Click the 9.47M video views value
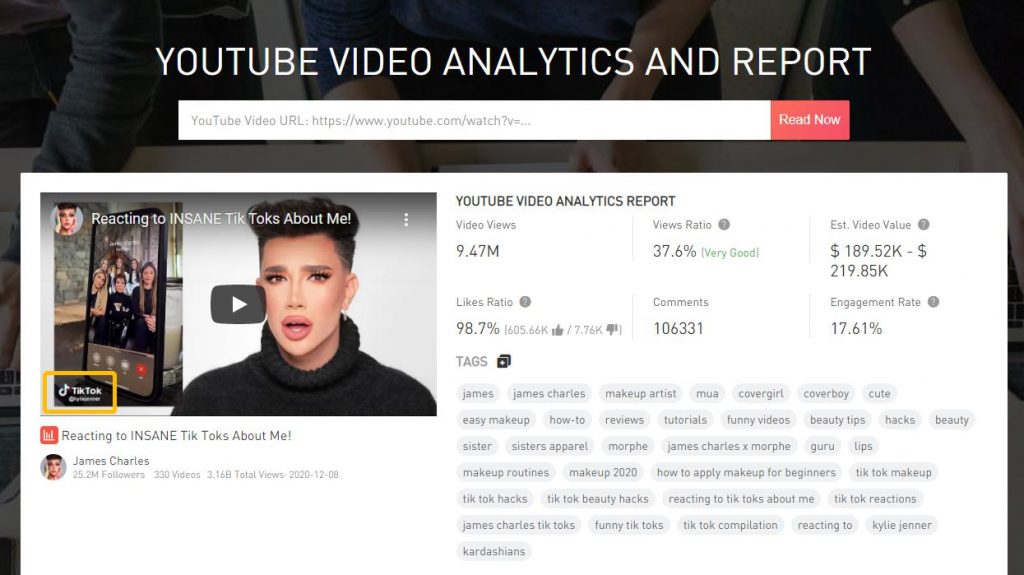 [x=477, y=251]
